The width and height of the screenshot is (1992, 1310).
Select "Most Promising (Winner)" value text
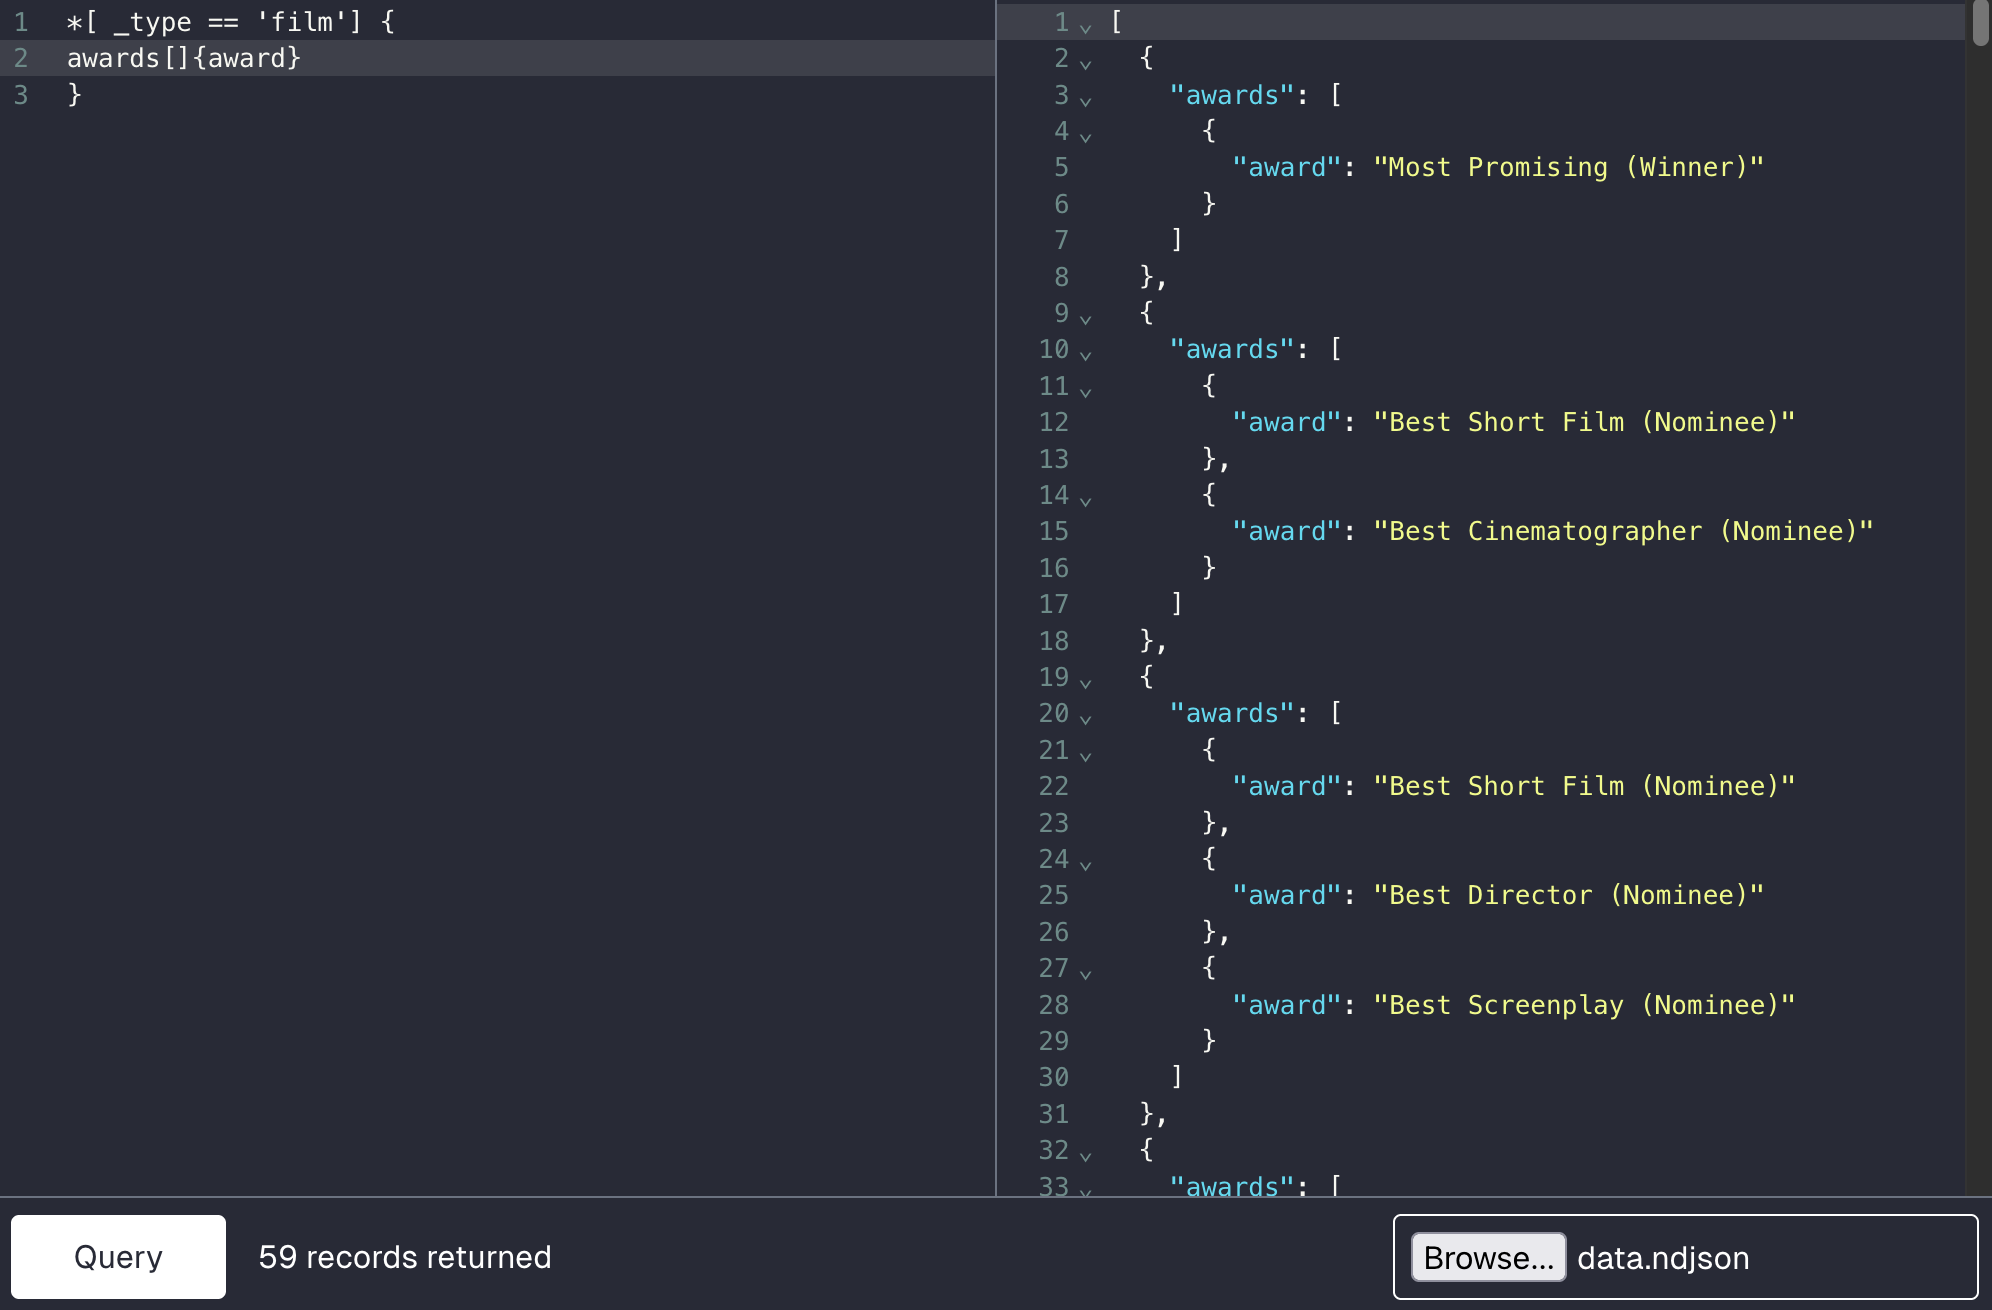pyautogui.click(x=1569, y=167)
